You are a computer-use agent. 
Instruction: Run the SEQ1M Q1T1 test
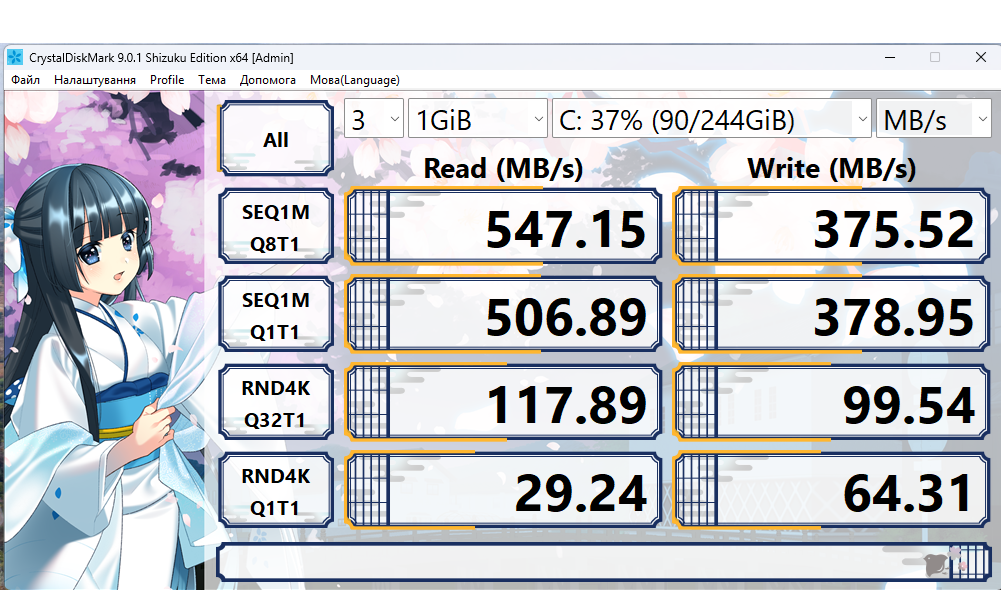(276, 315)
